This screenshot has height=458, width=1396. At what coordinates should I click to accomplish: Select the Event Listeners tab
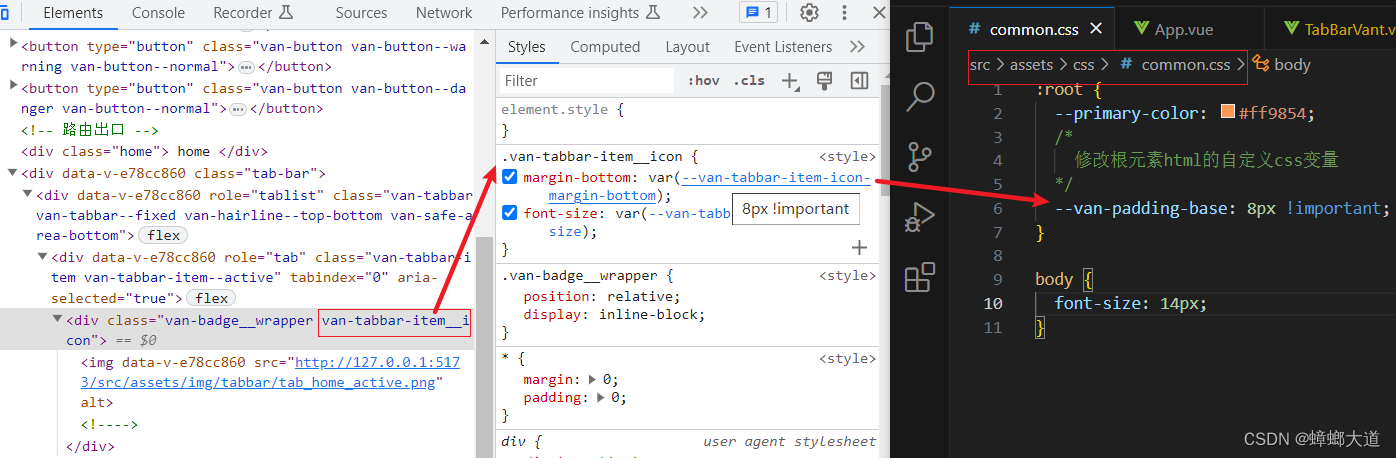[x=783, y=47]
